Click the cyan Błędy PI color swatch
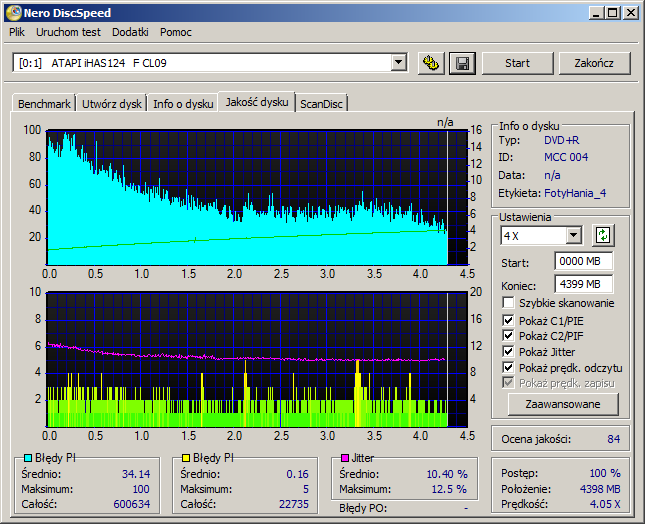This screenshot has height=524, width=645. [x=28, y=458]
